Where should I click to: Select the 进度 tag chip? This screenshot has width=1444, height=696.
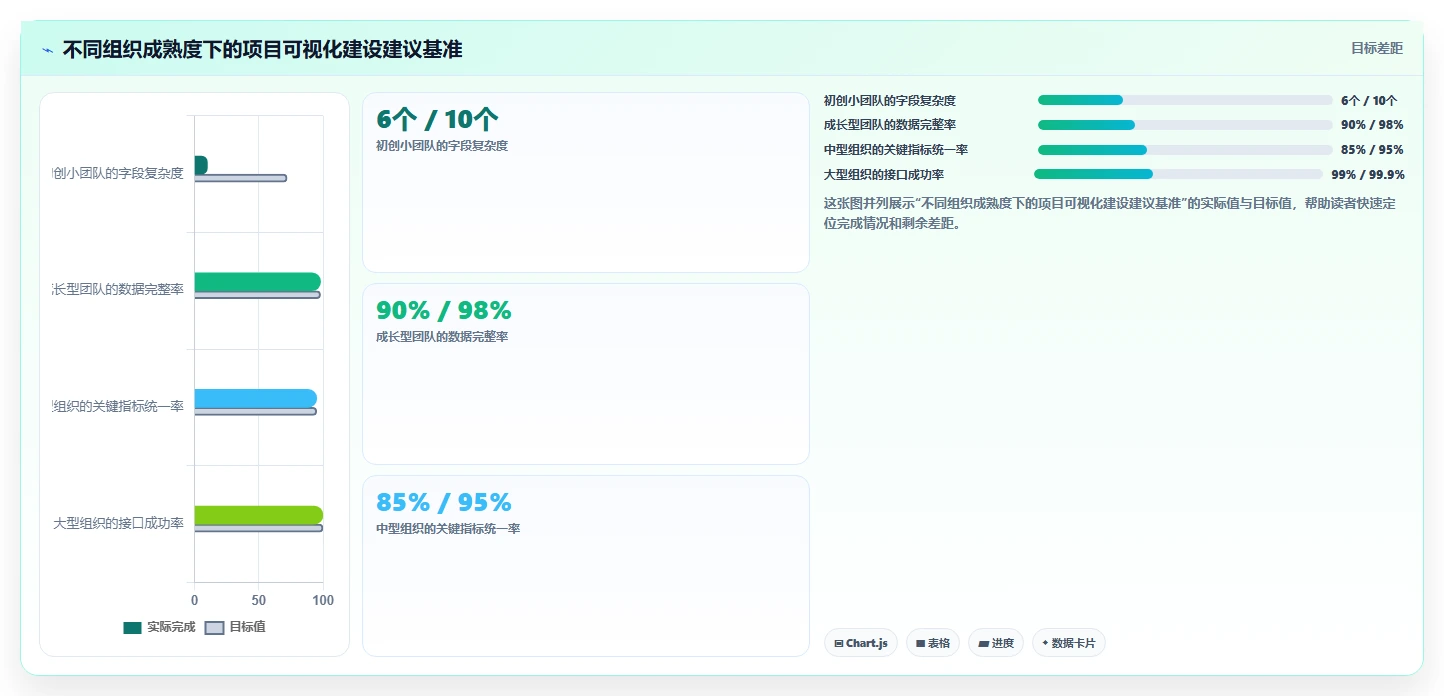(996, 643)
